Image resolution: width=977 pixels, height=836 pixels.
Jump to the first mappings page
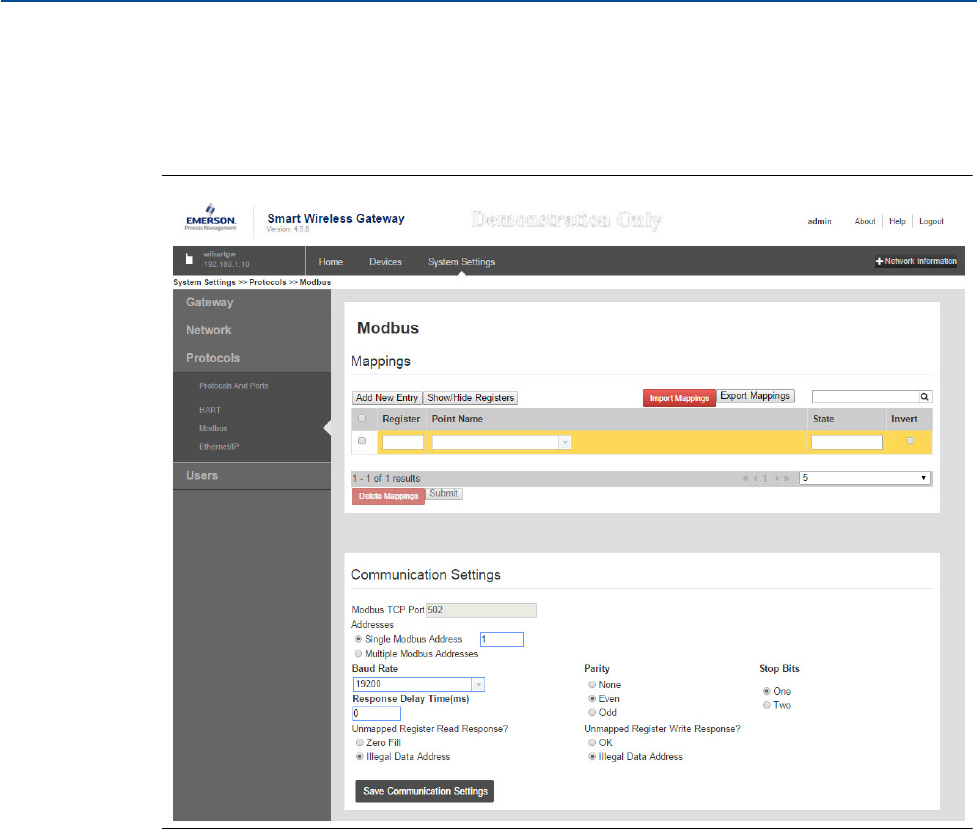tap(746, 479)
